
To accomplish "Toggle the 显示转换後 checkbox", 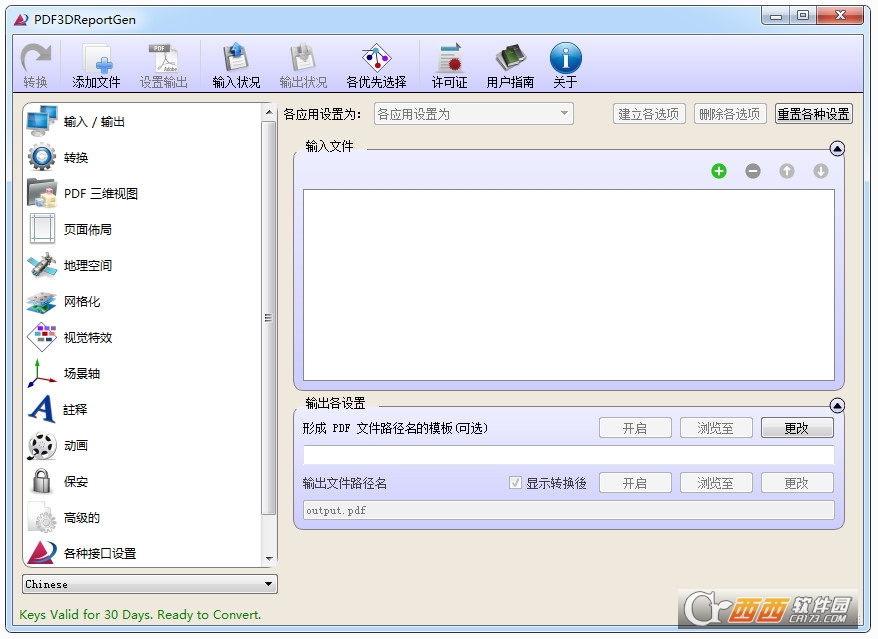I will [x=515, y=482].
